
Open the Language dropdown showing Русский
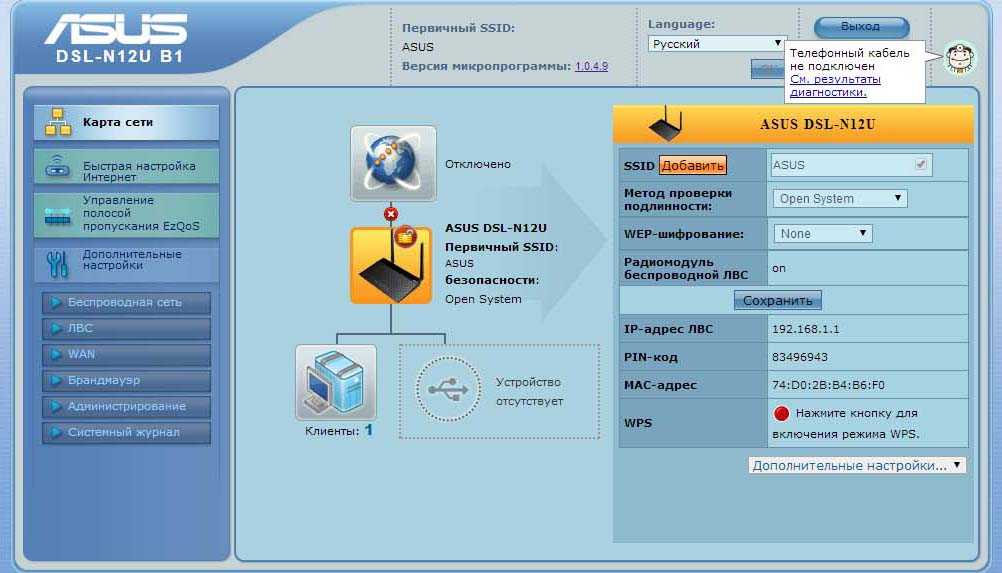click(717, 43)
